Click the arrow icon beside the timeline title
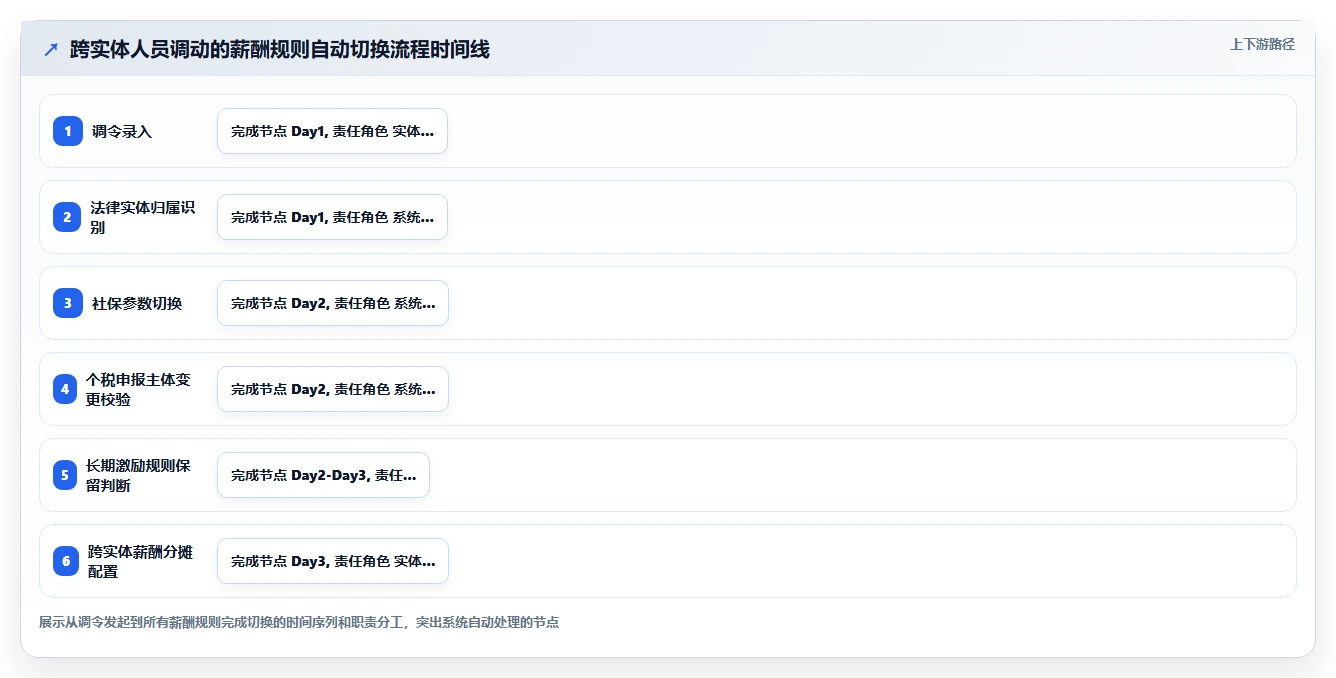This screenshot has width=1336, height=678. point(50,49)
